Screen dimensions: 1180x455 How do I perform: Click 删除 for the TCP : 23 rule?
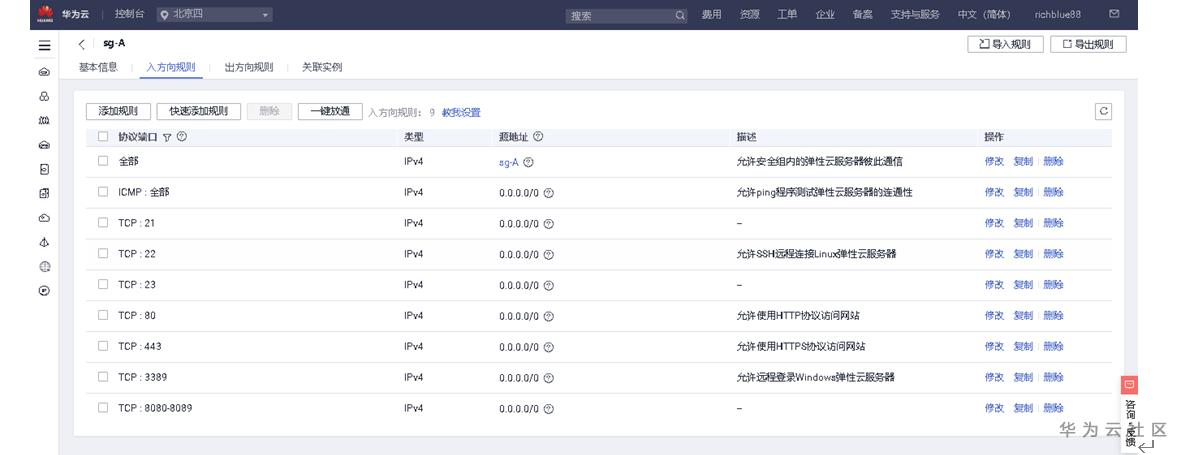(1053, 285)
